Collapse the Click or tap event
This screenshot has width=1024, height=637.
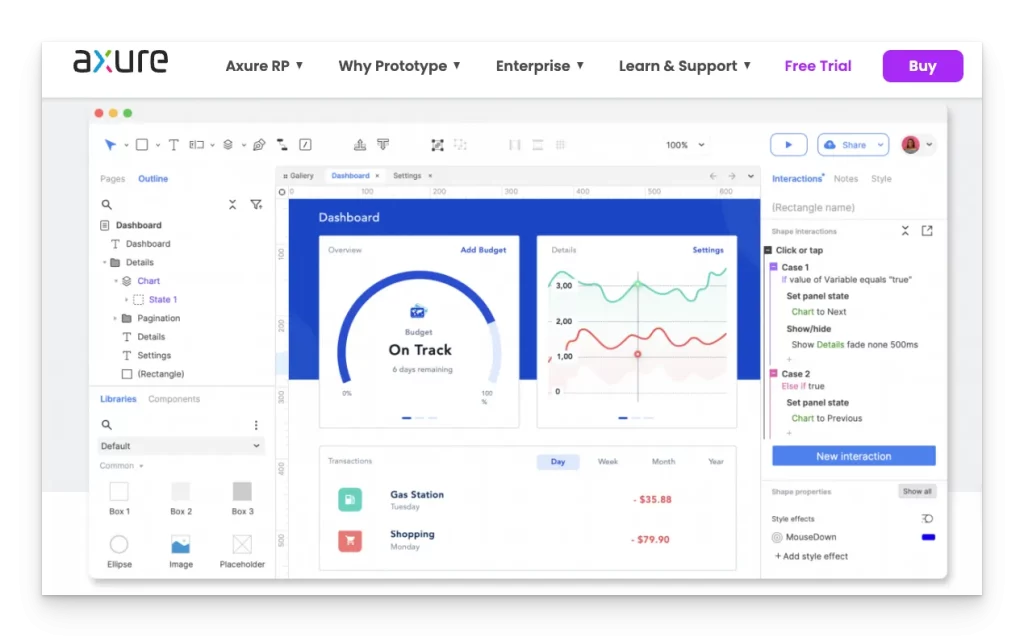(x=768, y=250)
